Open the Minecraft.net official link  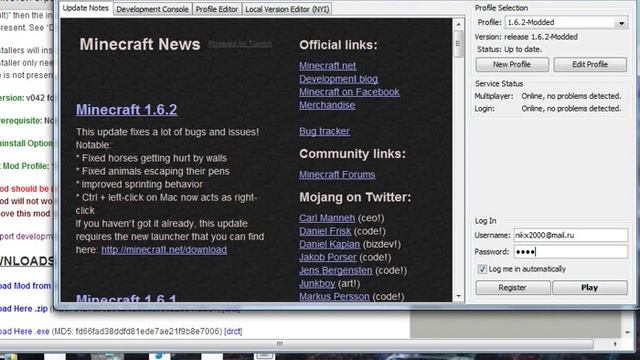(x=327, y=66)
